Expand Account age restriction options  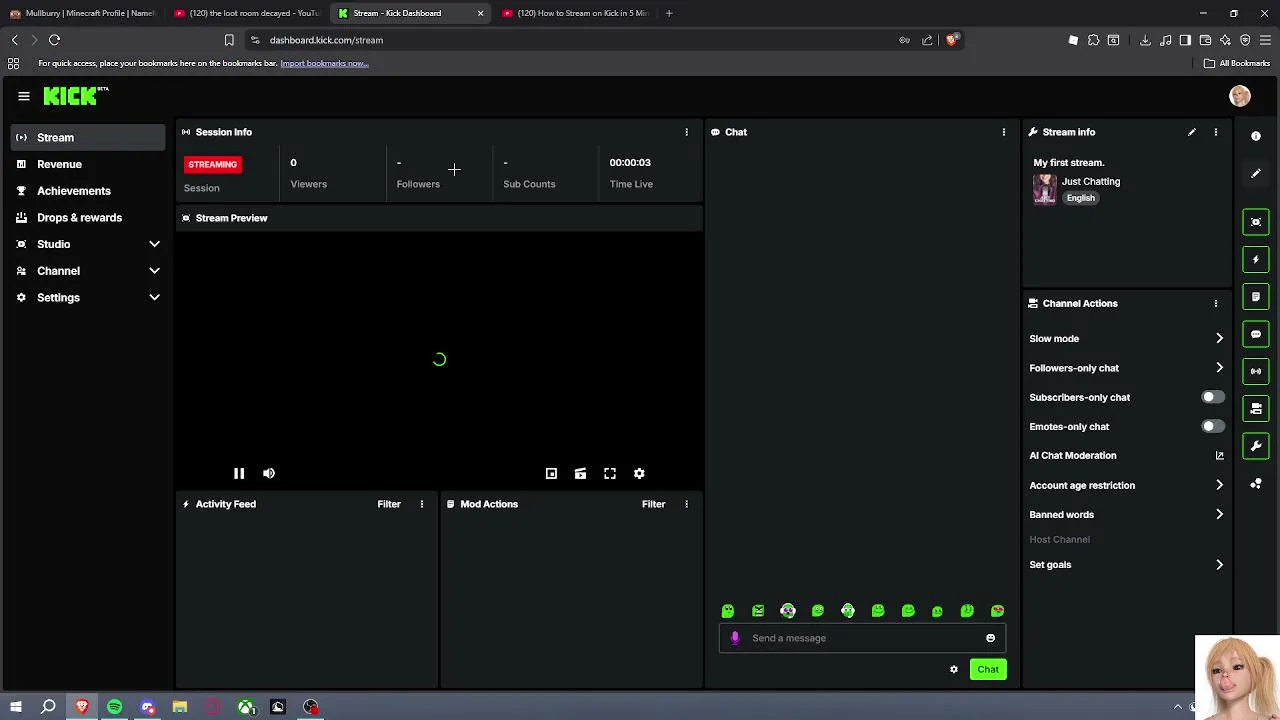(x=1219, y=485)
